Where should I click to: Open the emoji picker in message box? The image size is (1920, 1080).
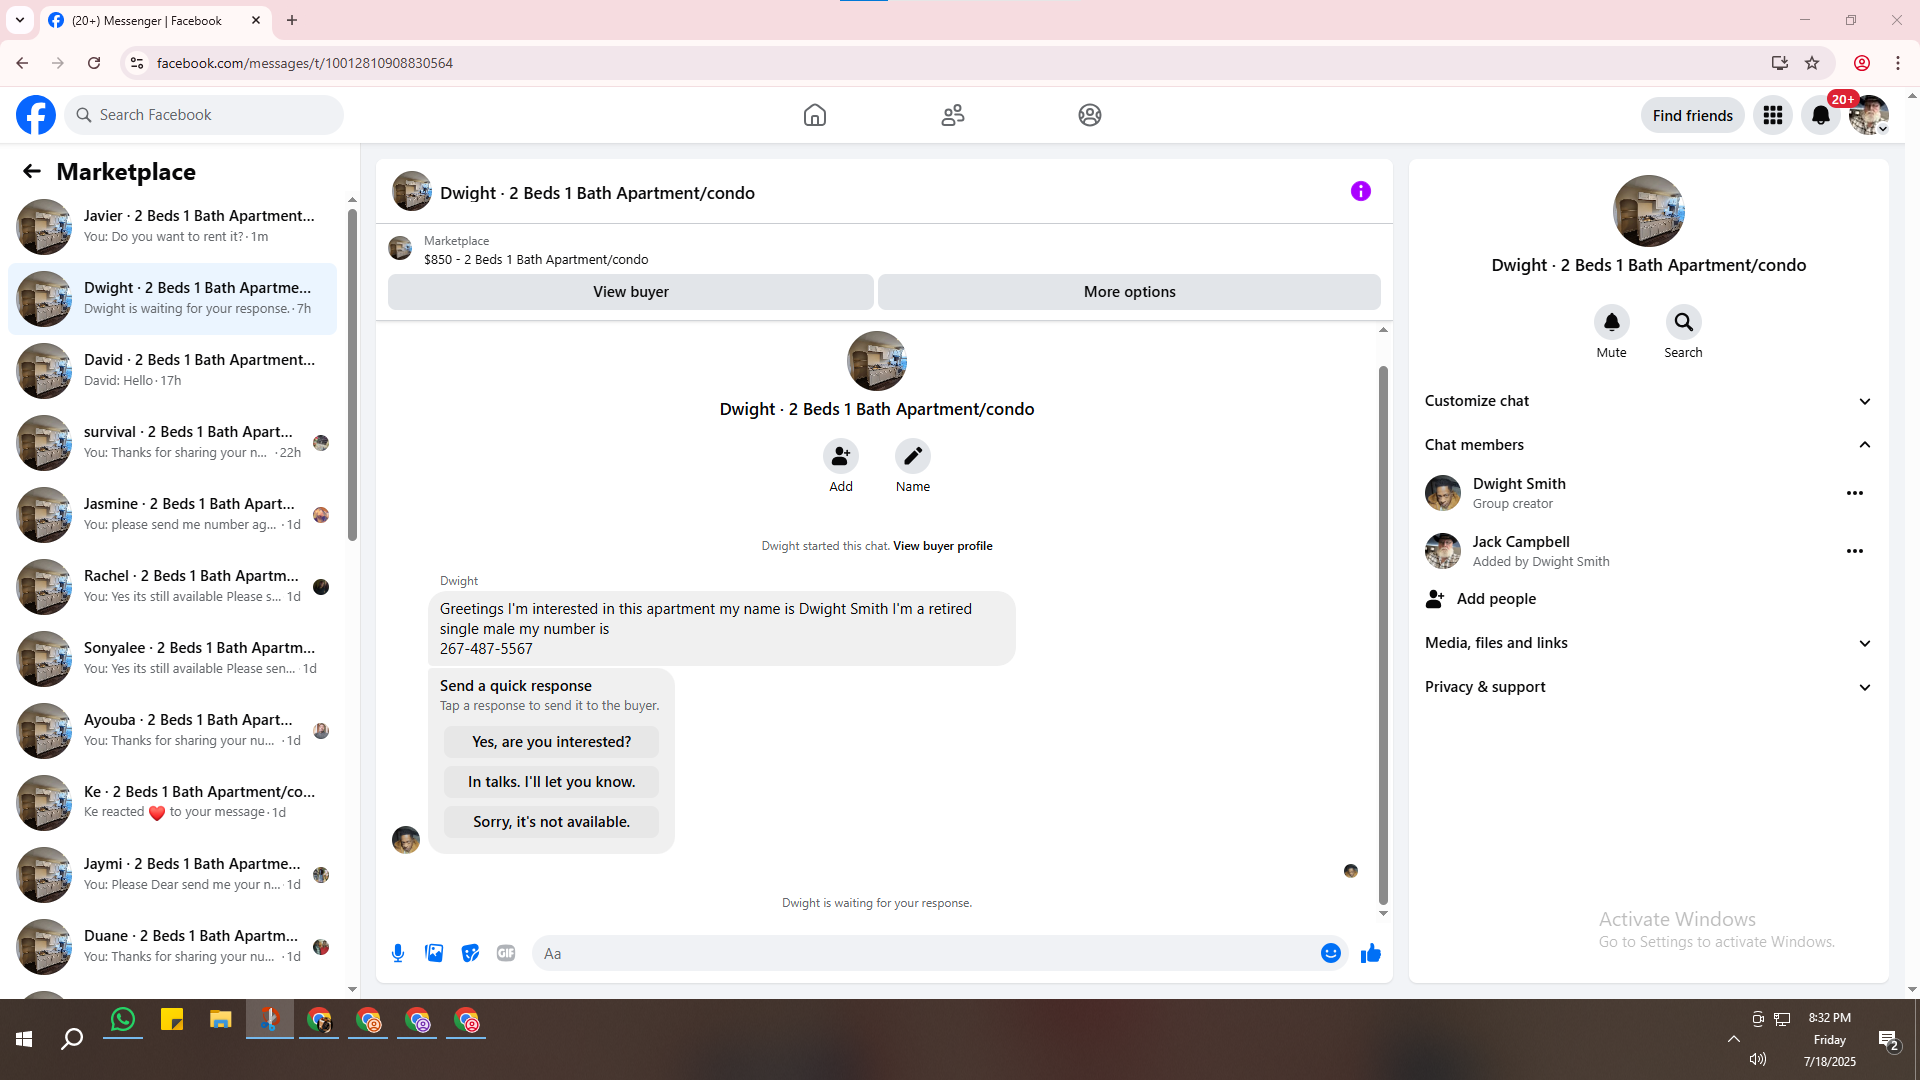click(x=1330, y=953)
